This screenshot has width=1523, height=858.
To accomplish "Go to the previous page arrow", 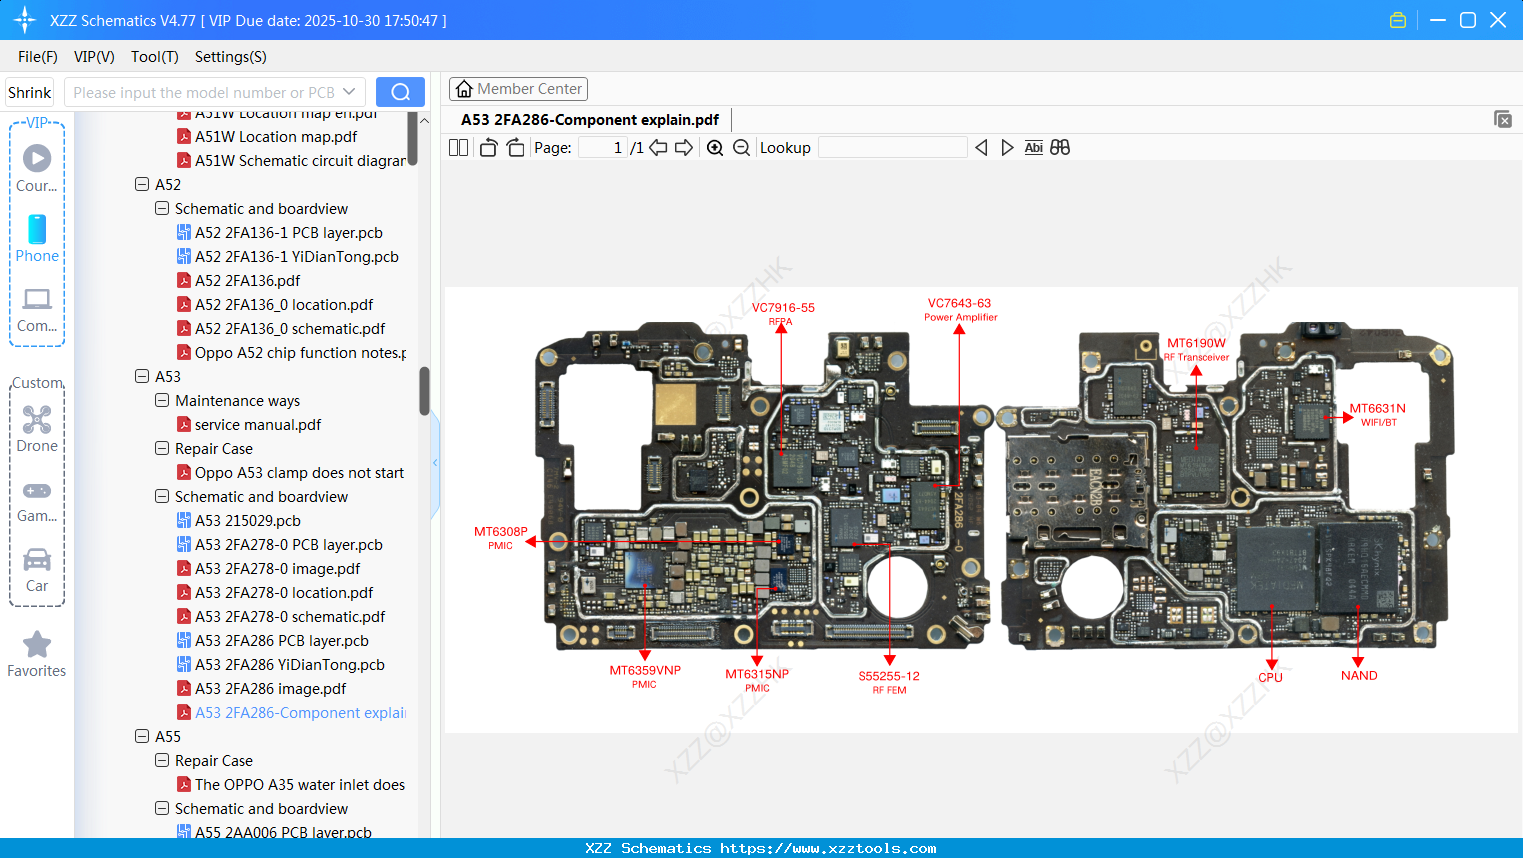I will point(658,148).
